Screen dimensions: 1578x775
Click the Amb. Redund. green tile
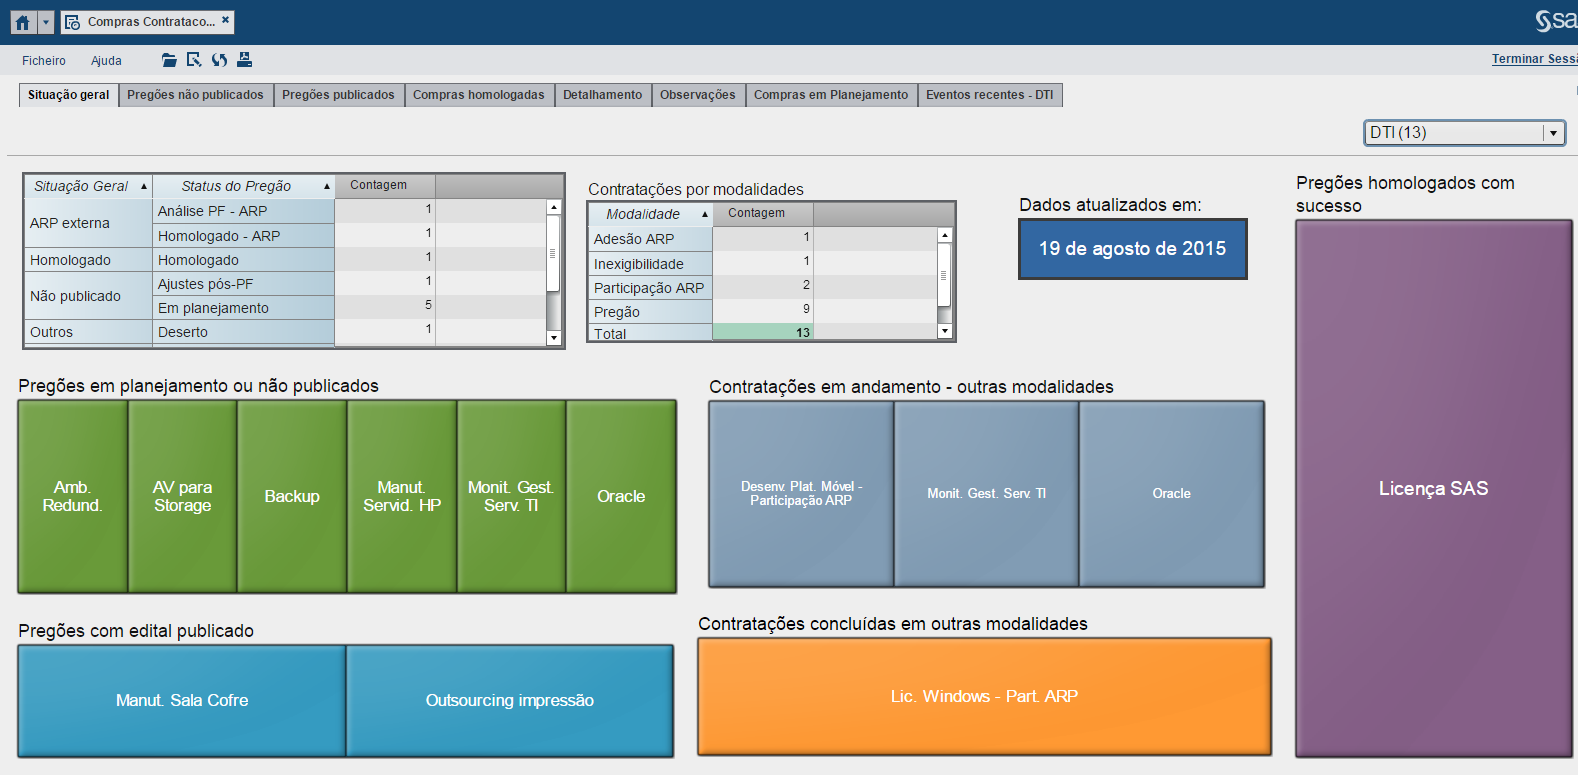coord(73,496)
